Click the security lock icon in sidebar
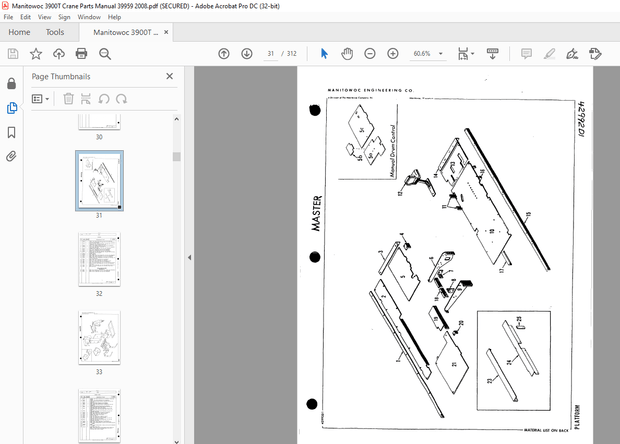The image size is (620, 444). [11, 83]
